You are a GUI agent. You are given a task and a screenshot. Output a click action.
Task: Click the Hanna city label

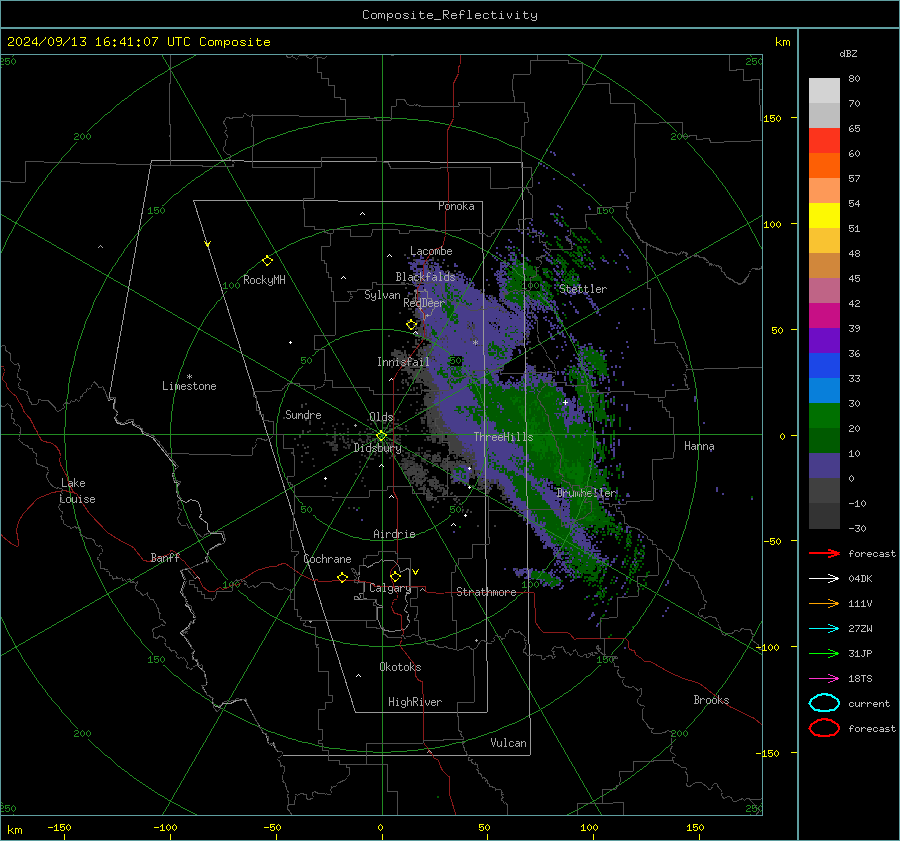(699, 446)
